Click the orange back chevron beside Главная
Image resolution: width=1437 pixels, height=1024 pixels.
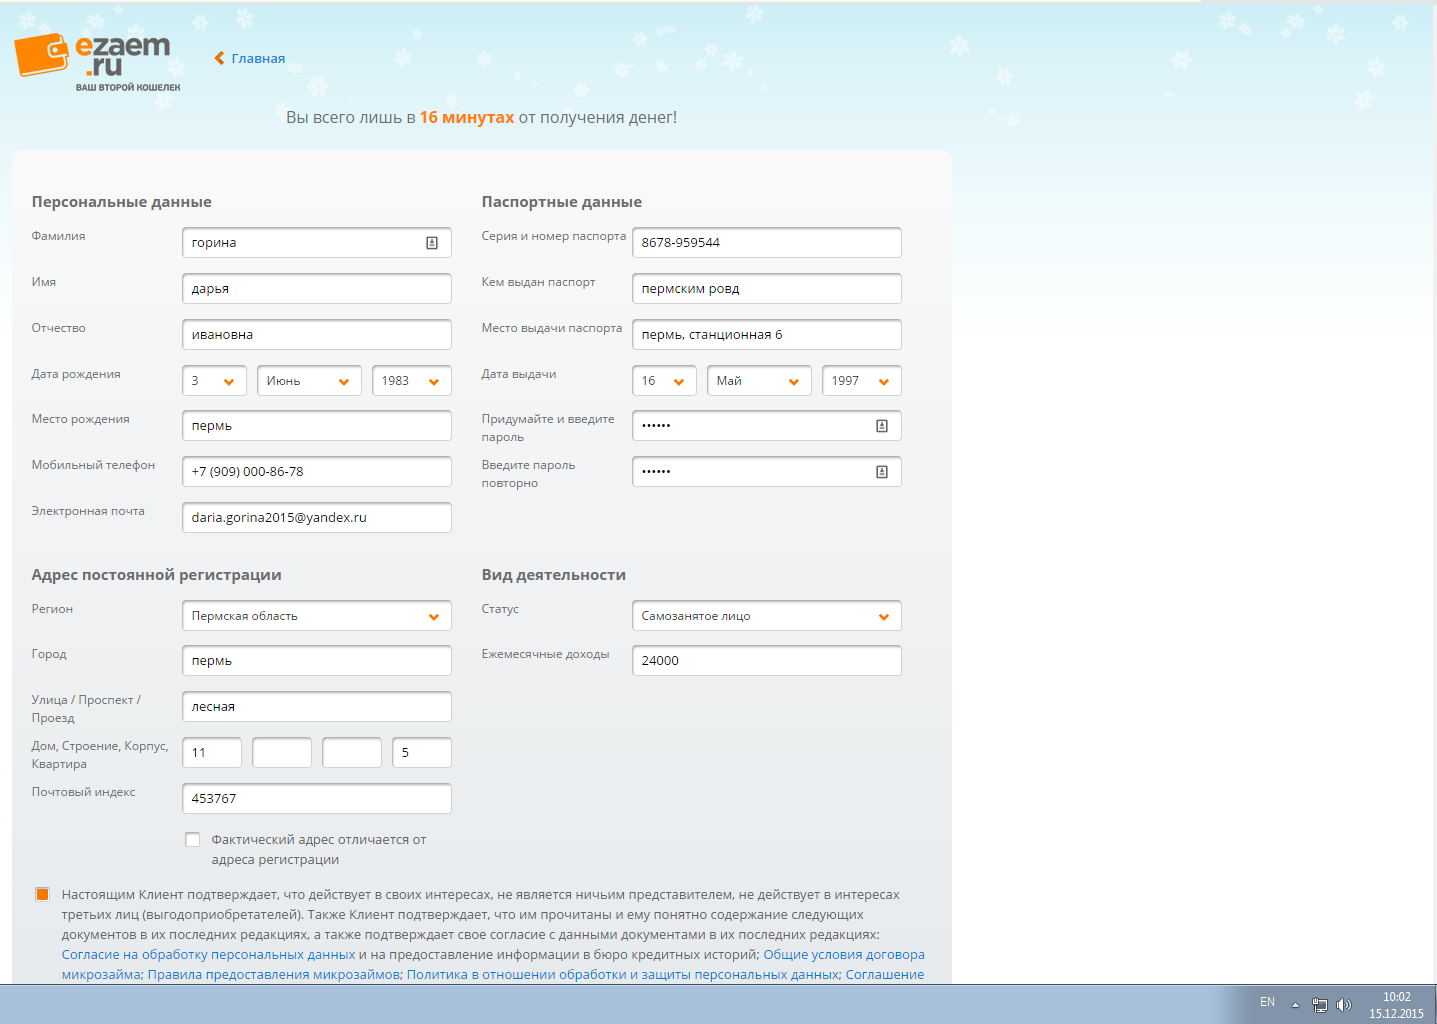coord(219,58)
